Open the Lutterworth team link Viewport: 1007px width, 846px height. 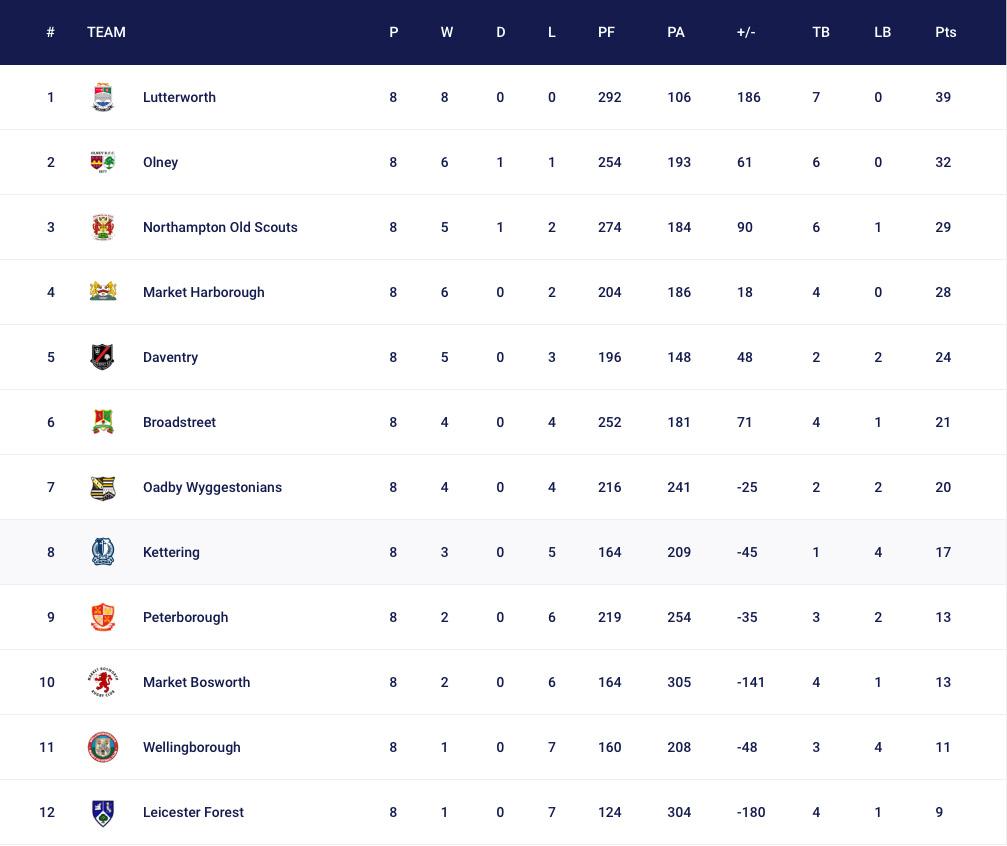(x=179, y=97)
